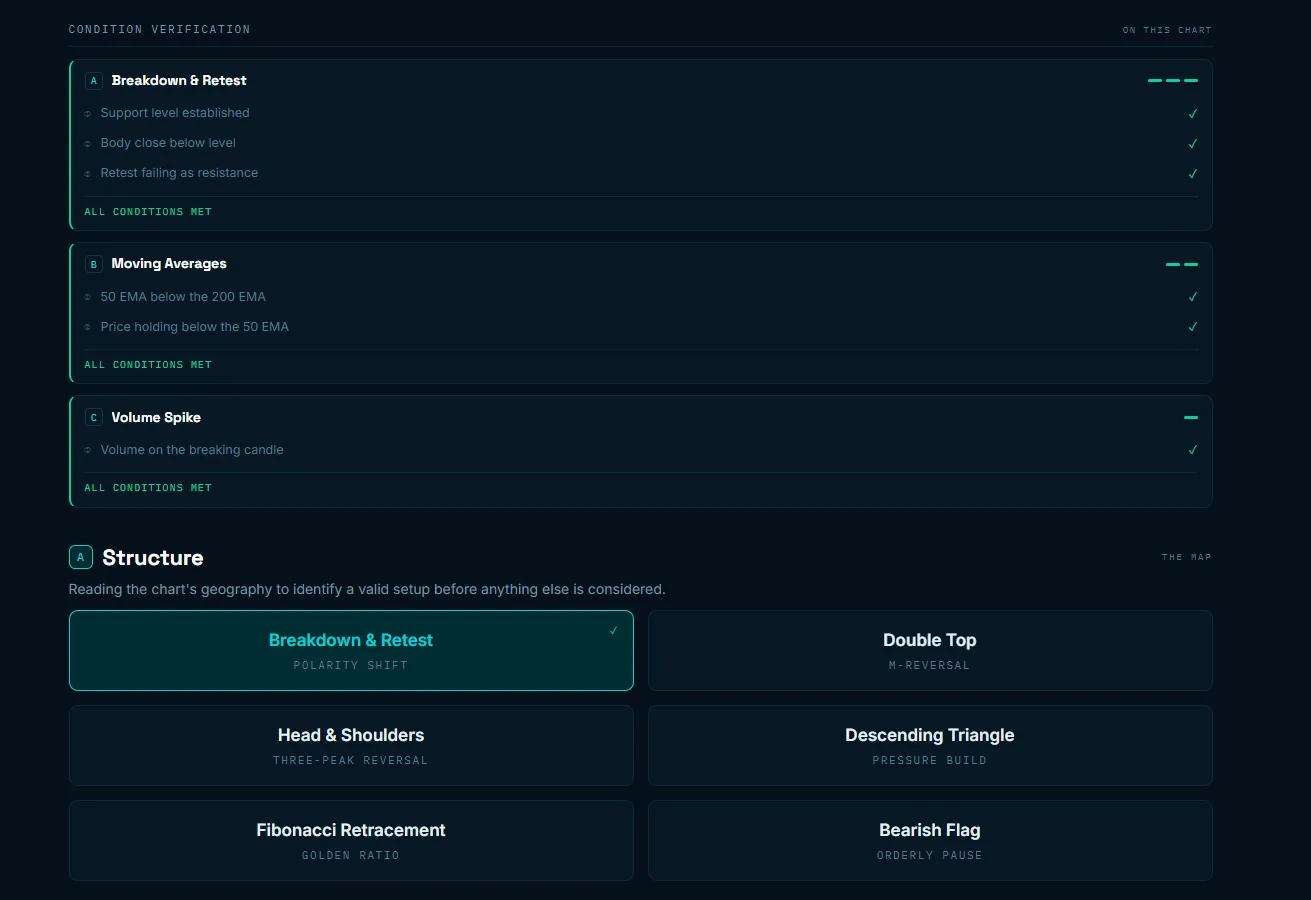This screenshot has height=900, width=1311.
Task: Click ALL CONDITIONS MET under Moving Averages
Action: point(148,365)
